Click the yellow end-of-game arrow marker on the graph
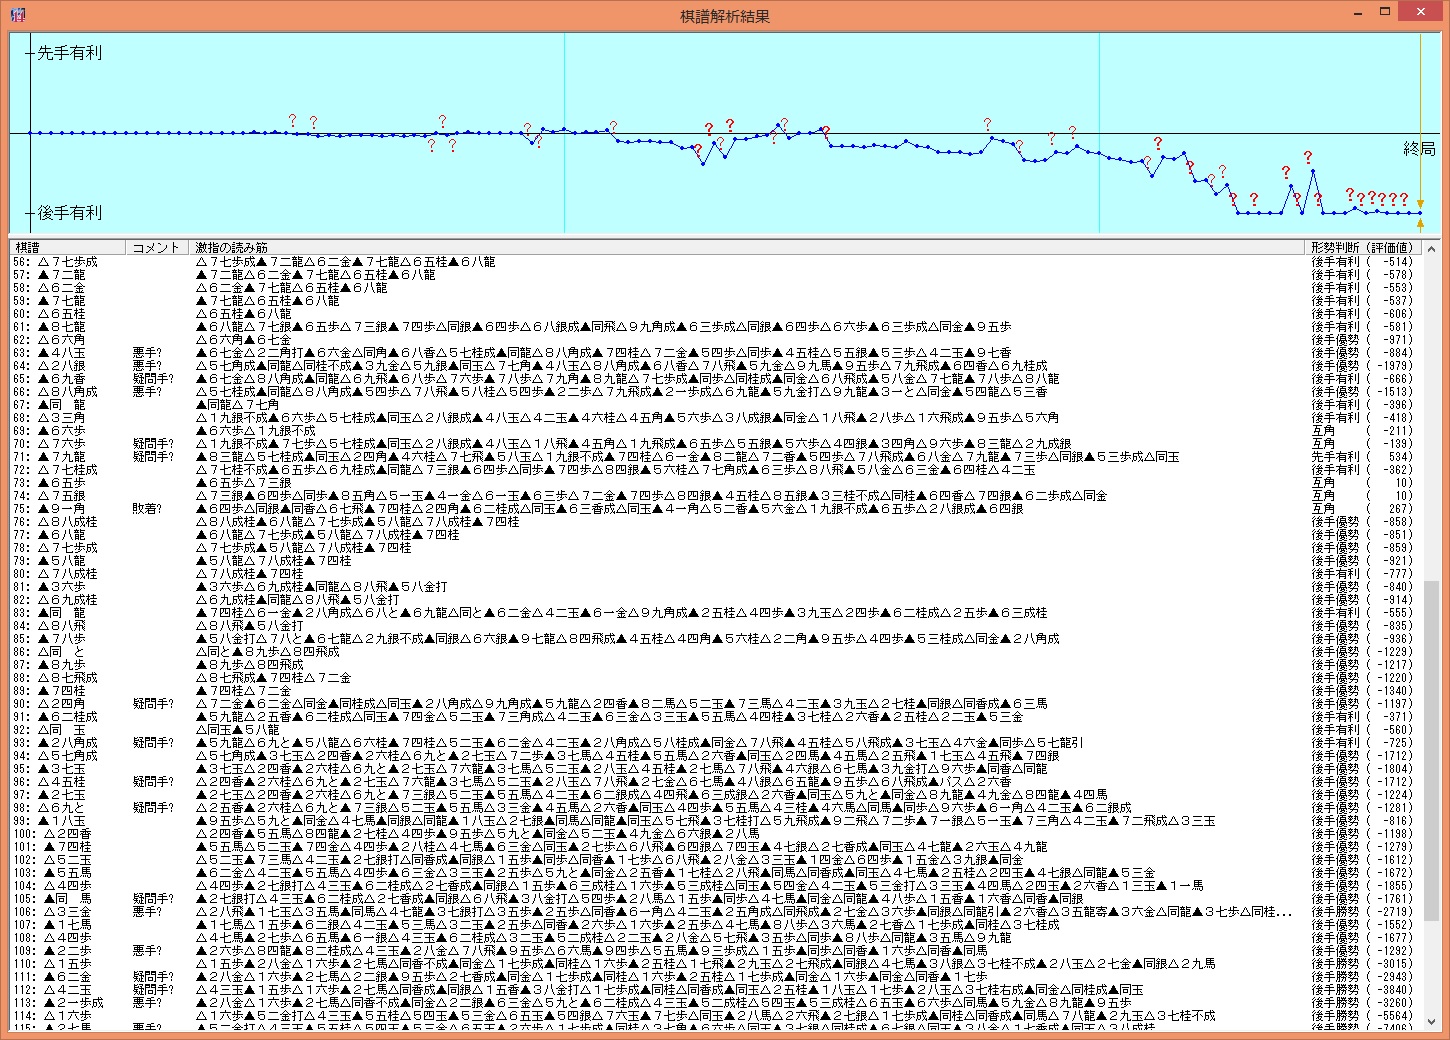The width and height of the screenshot is (1450, 1040). (x=1420, y=205)
